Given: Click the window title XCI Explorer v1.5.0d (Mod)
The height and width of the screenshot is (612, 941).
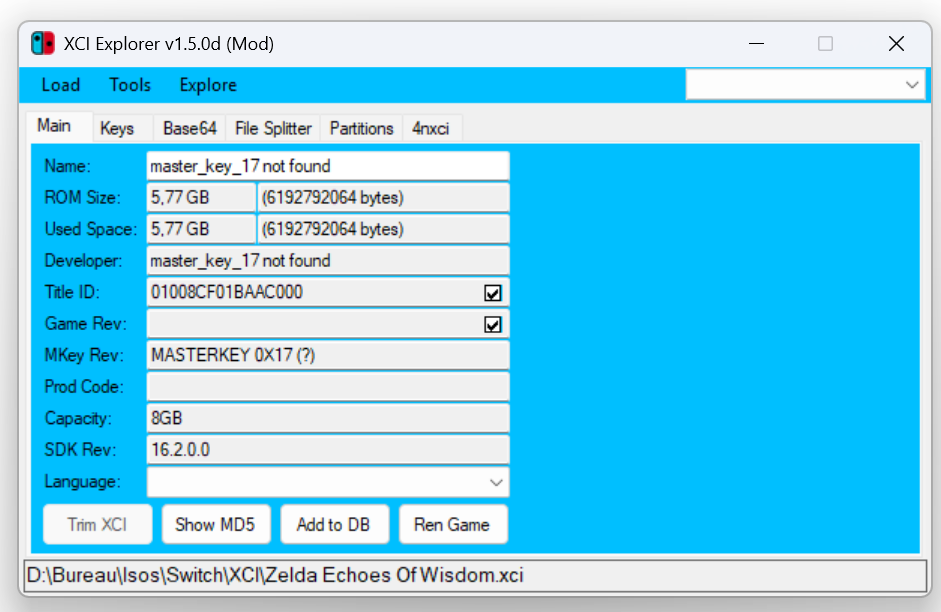Looking at the screenshot, I should click(169, 44).
